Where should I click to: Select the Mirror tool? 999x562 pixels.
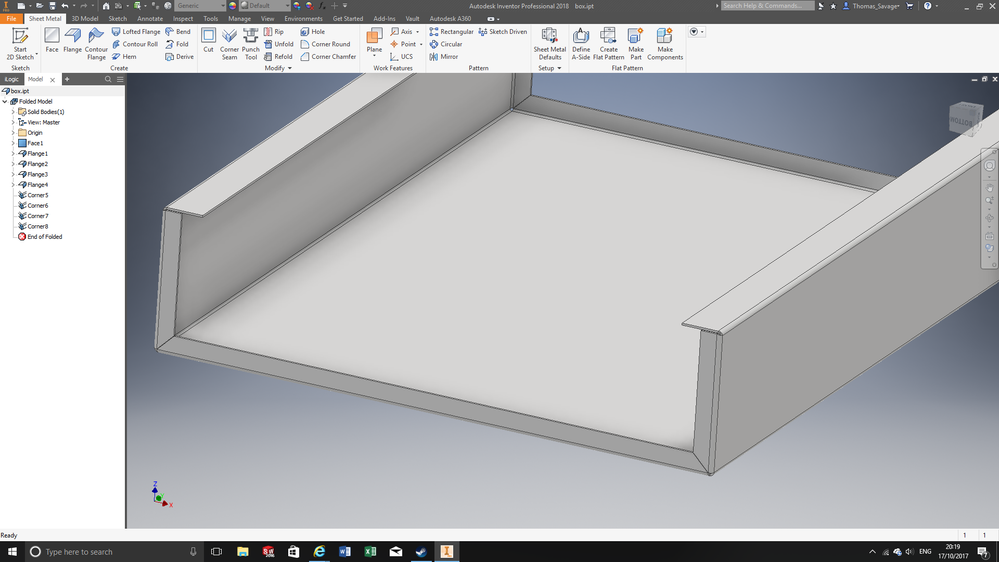443,57
